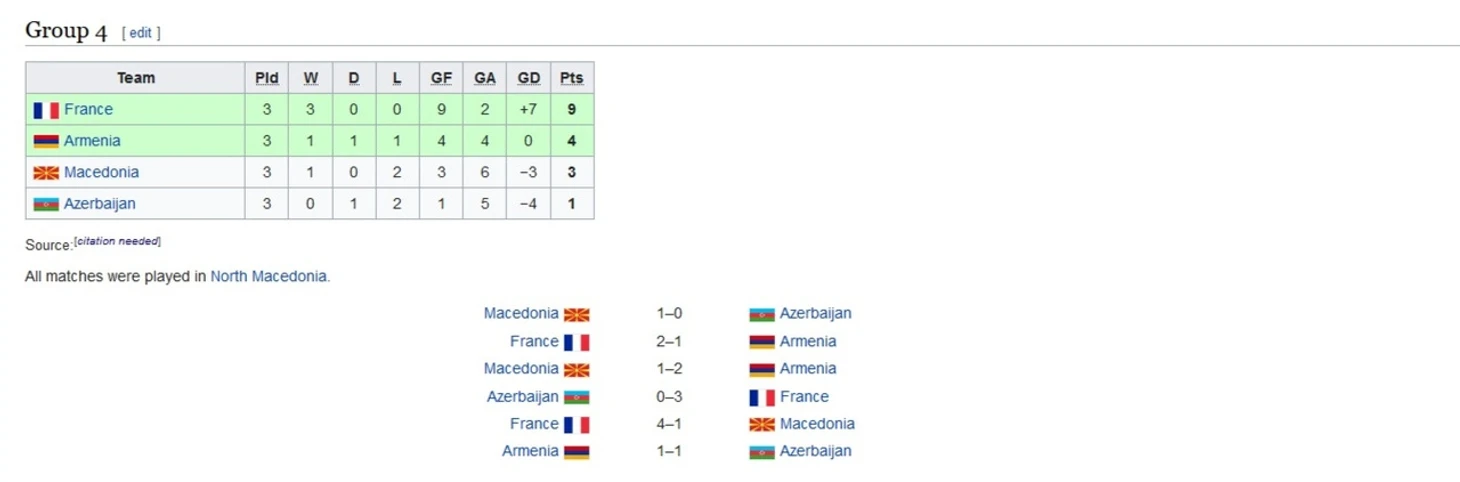This screenshot has height=482, width=1460.
Task: Open the edit link next to Group 4
Action: click(x=141, y=33)
